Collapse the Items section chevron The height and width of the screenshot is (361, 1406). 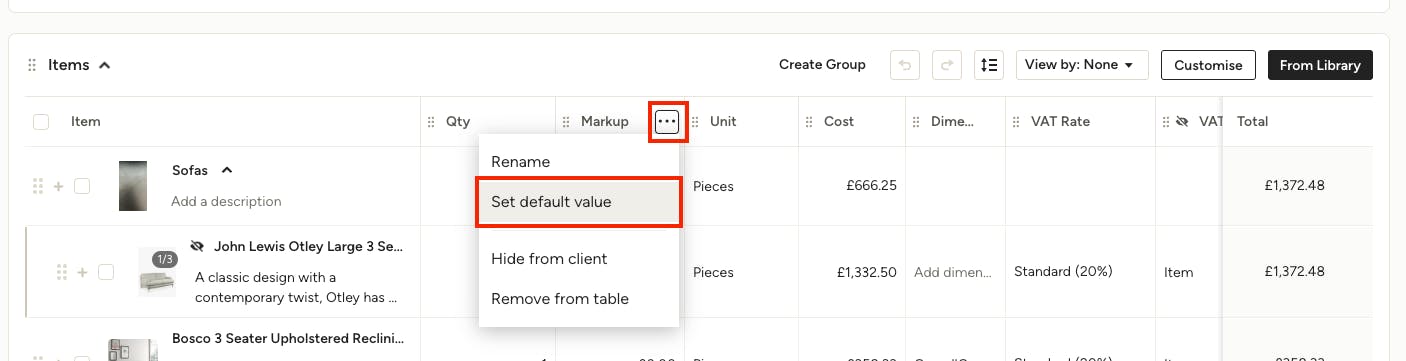tap(105, 65)
